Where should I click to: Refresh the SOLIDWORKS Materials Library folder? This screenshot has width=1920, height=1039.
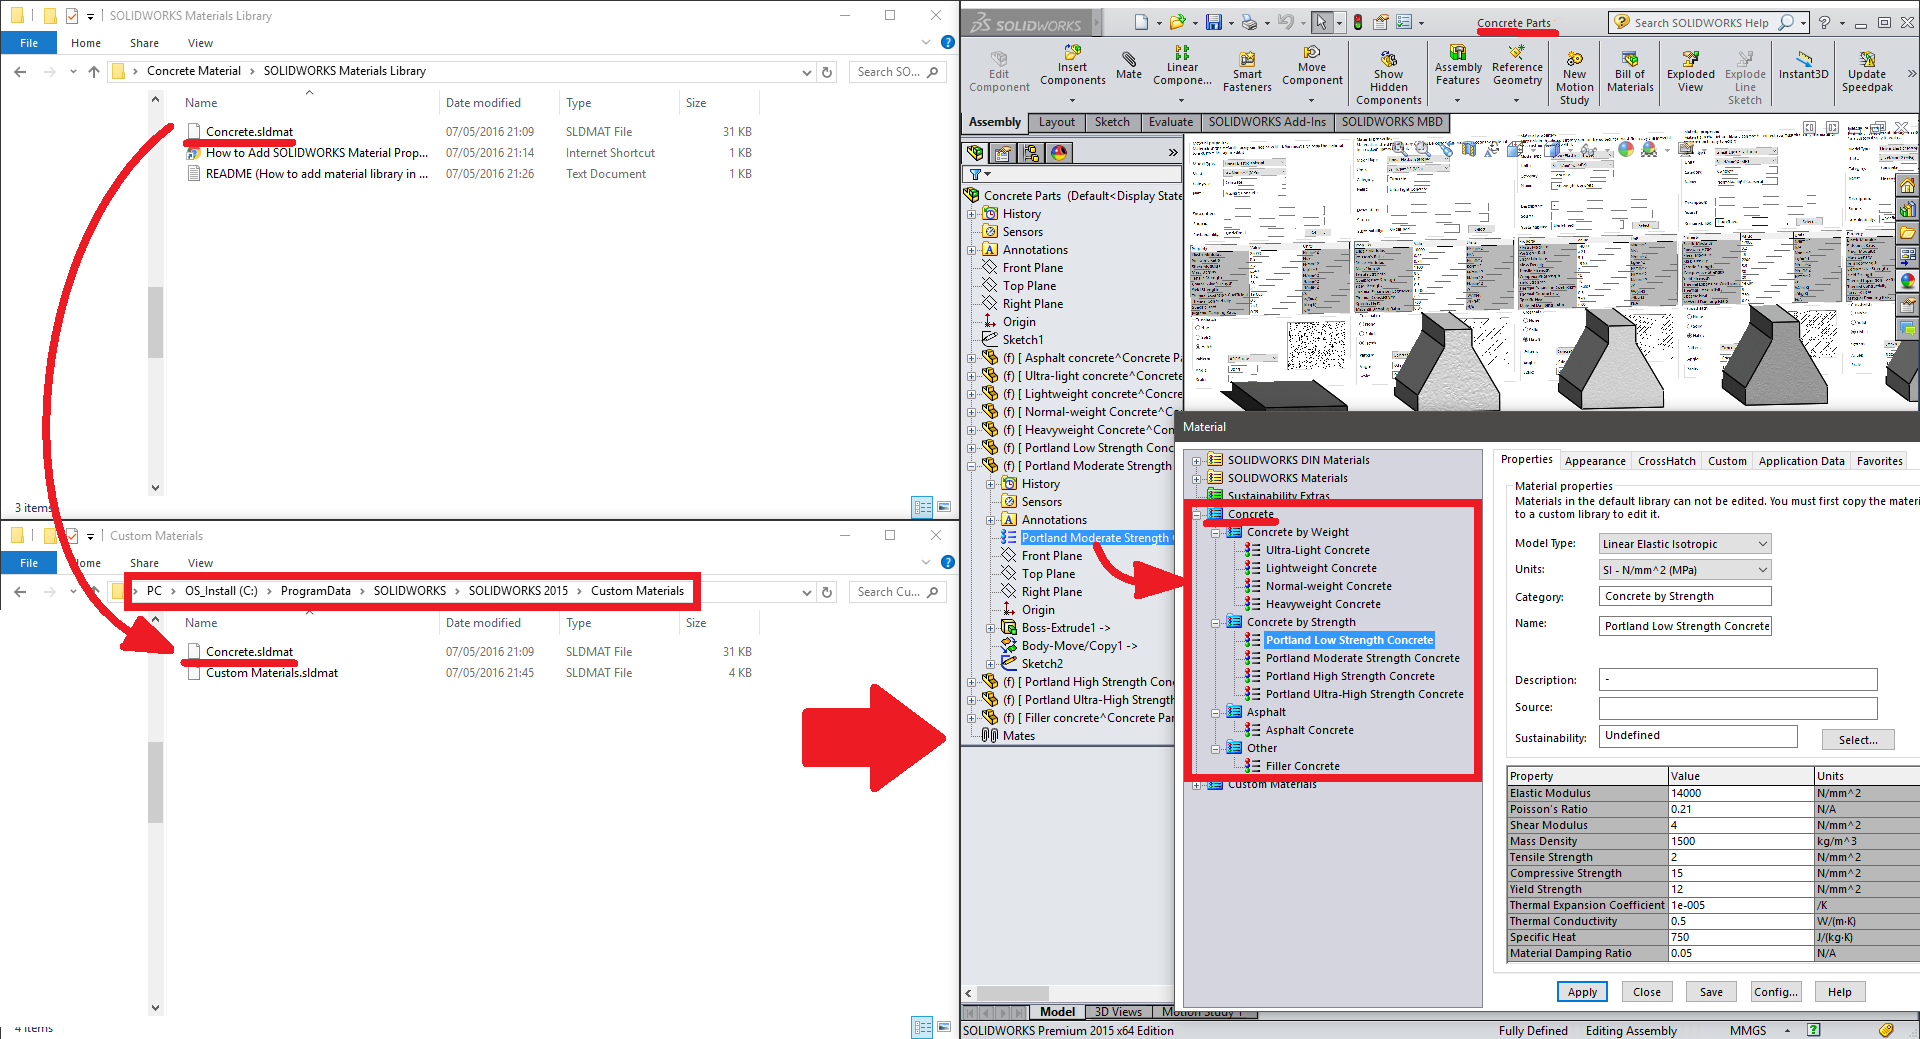(827, 72)
